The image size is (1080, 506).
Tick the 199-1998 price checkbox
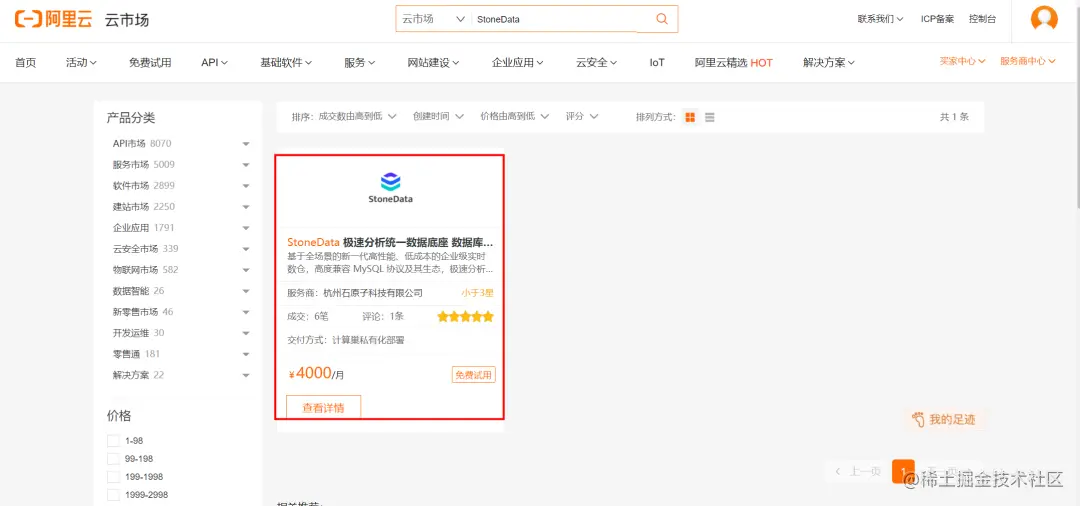point(113,476)
